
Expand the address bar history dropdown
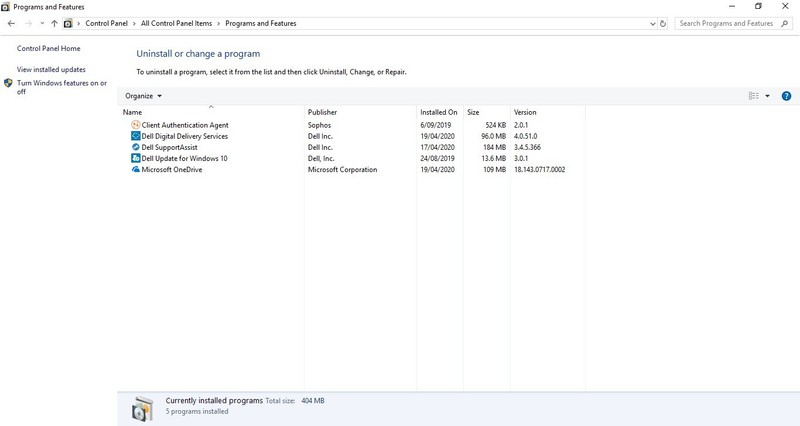click(653, 23)
